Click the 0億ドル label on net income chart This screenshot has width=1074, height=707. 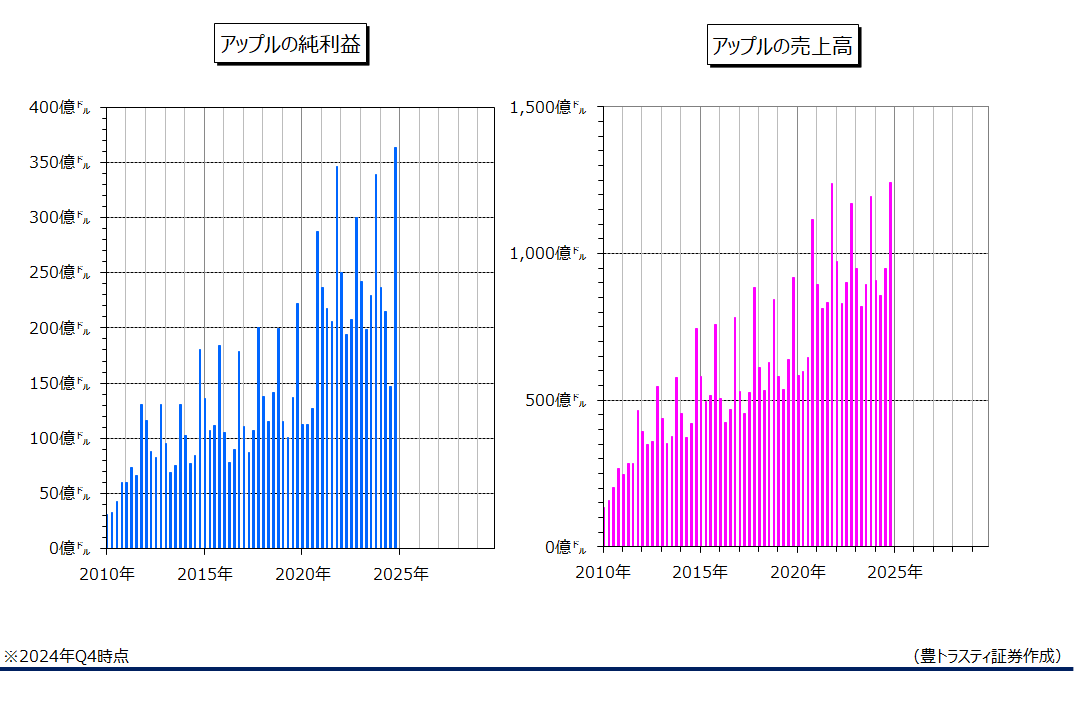click(x=69, y=548)
